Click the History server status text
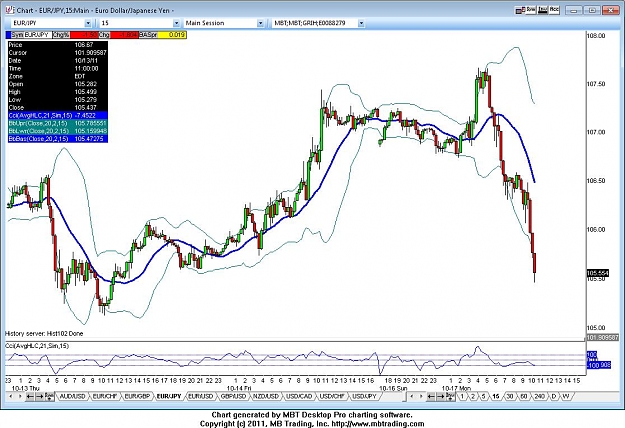 coord(44,334)
